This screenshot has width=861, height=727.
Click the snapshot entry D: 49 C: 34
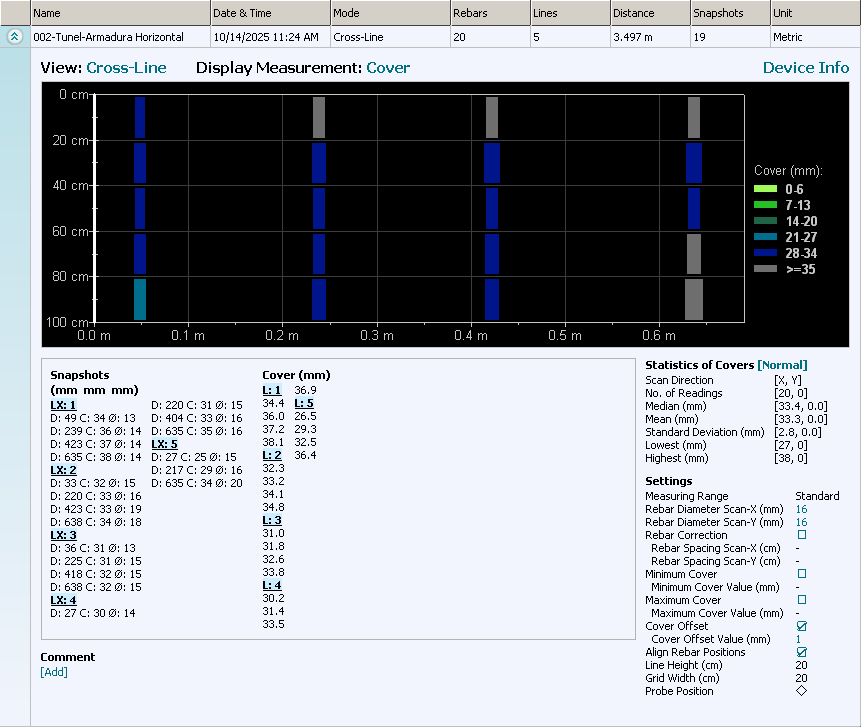point(93,418)
